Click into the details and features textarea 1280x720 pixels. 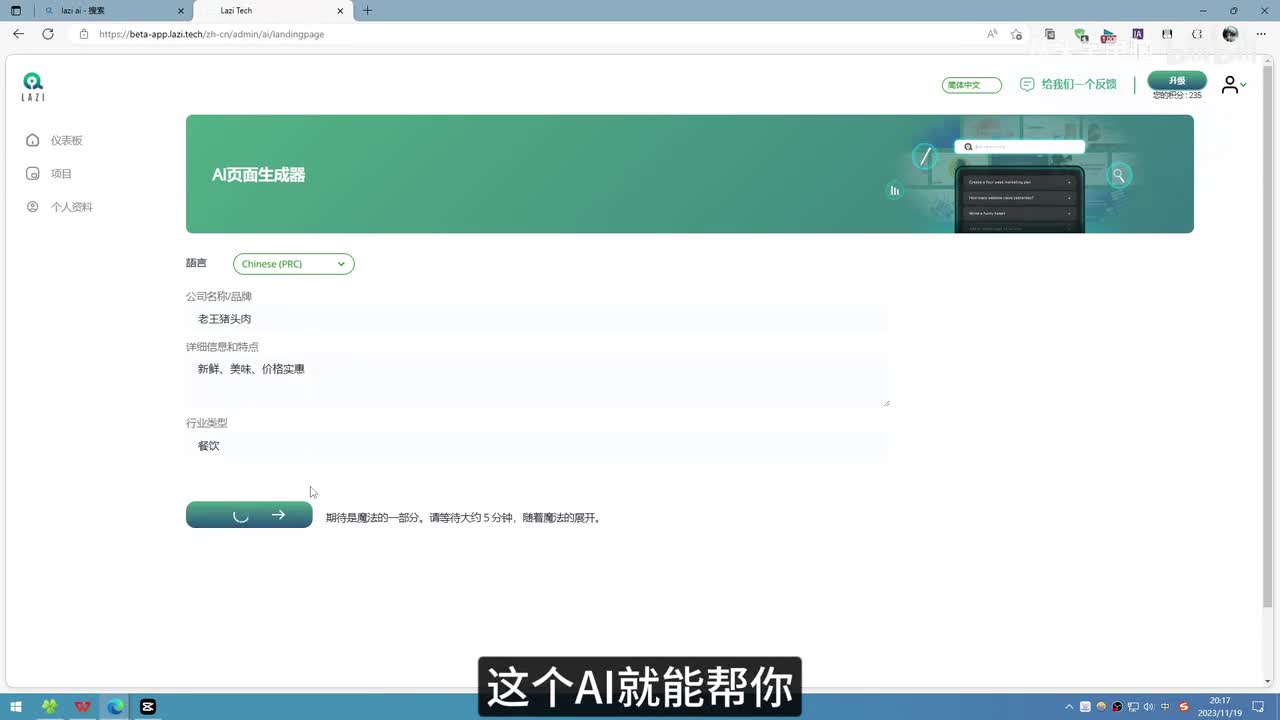(537, 381)
